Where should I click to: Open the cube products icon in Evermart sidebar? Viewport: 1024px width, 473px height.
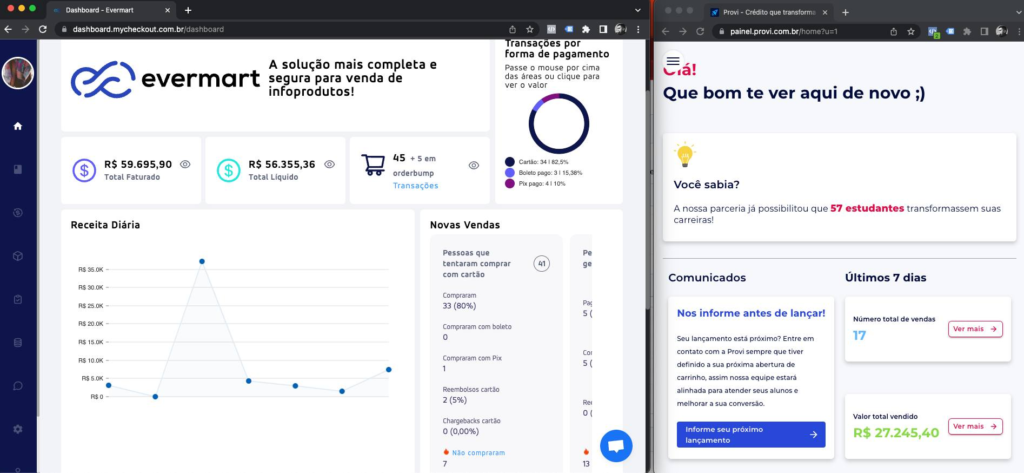point(18,255)
